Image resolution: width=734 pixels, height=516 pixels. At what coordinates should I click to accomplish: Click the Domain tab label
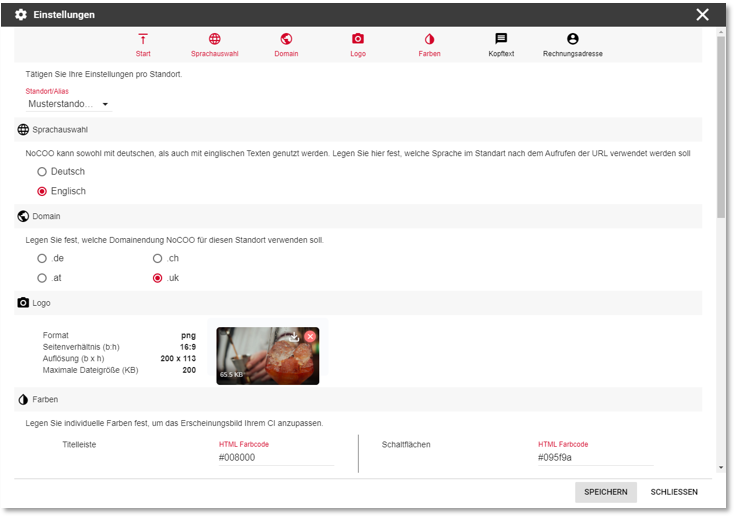(x=286, y=54)
